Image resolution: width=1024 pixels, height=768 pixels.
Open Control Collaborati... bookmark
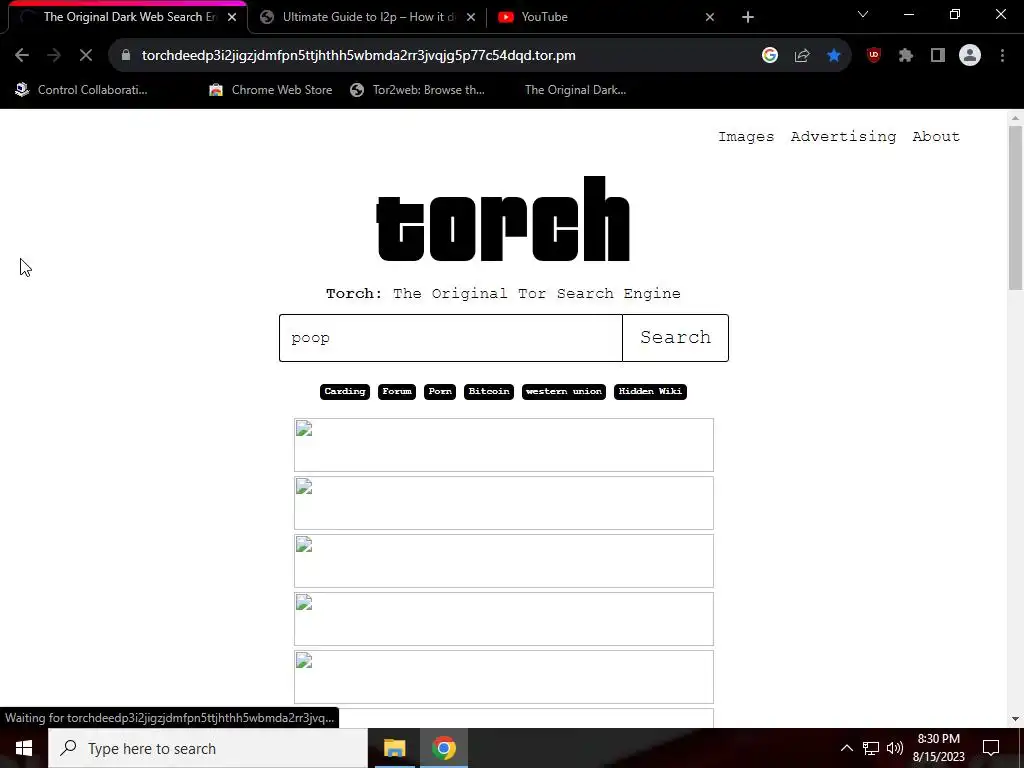[81, 90]
